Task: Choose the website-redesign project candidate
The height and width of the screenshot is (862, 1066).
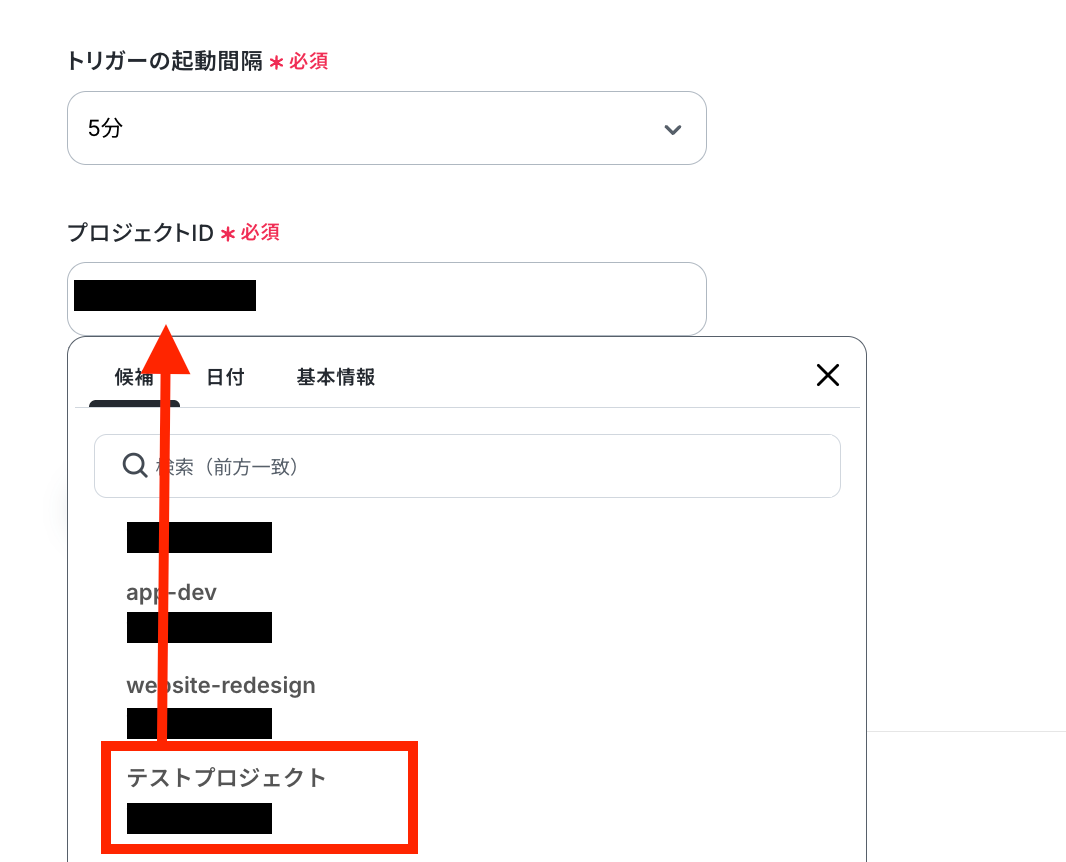Action: point(221,685)
